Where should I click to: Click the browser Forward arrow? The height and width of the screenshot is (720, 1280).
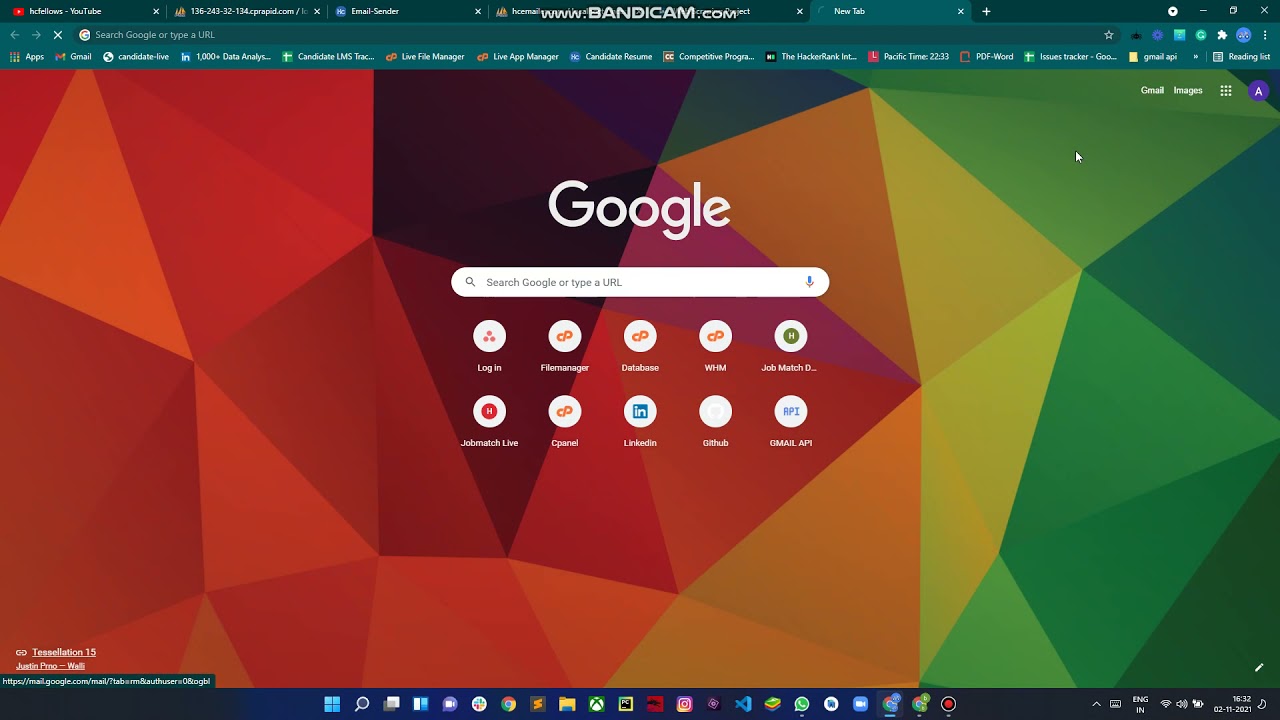point(36,35)
